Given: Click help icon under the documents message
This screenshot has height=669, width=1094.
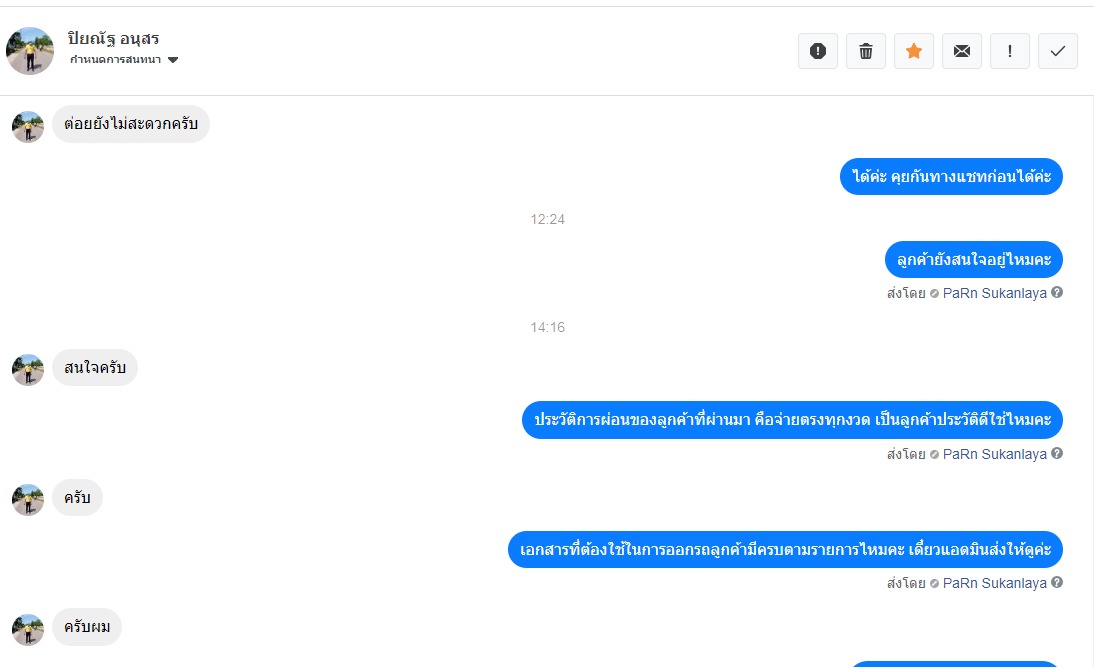Looking at the screenshot, I should click(x=1057, y=582).
